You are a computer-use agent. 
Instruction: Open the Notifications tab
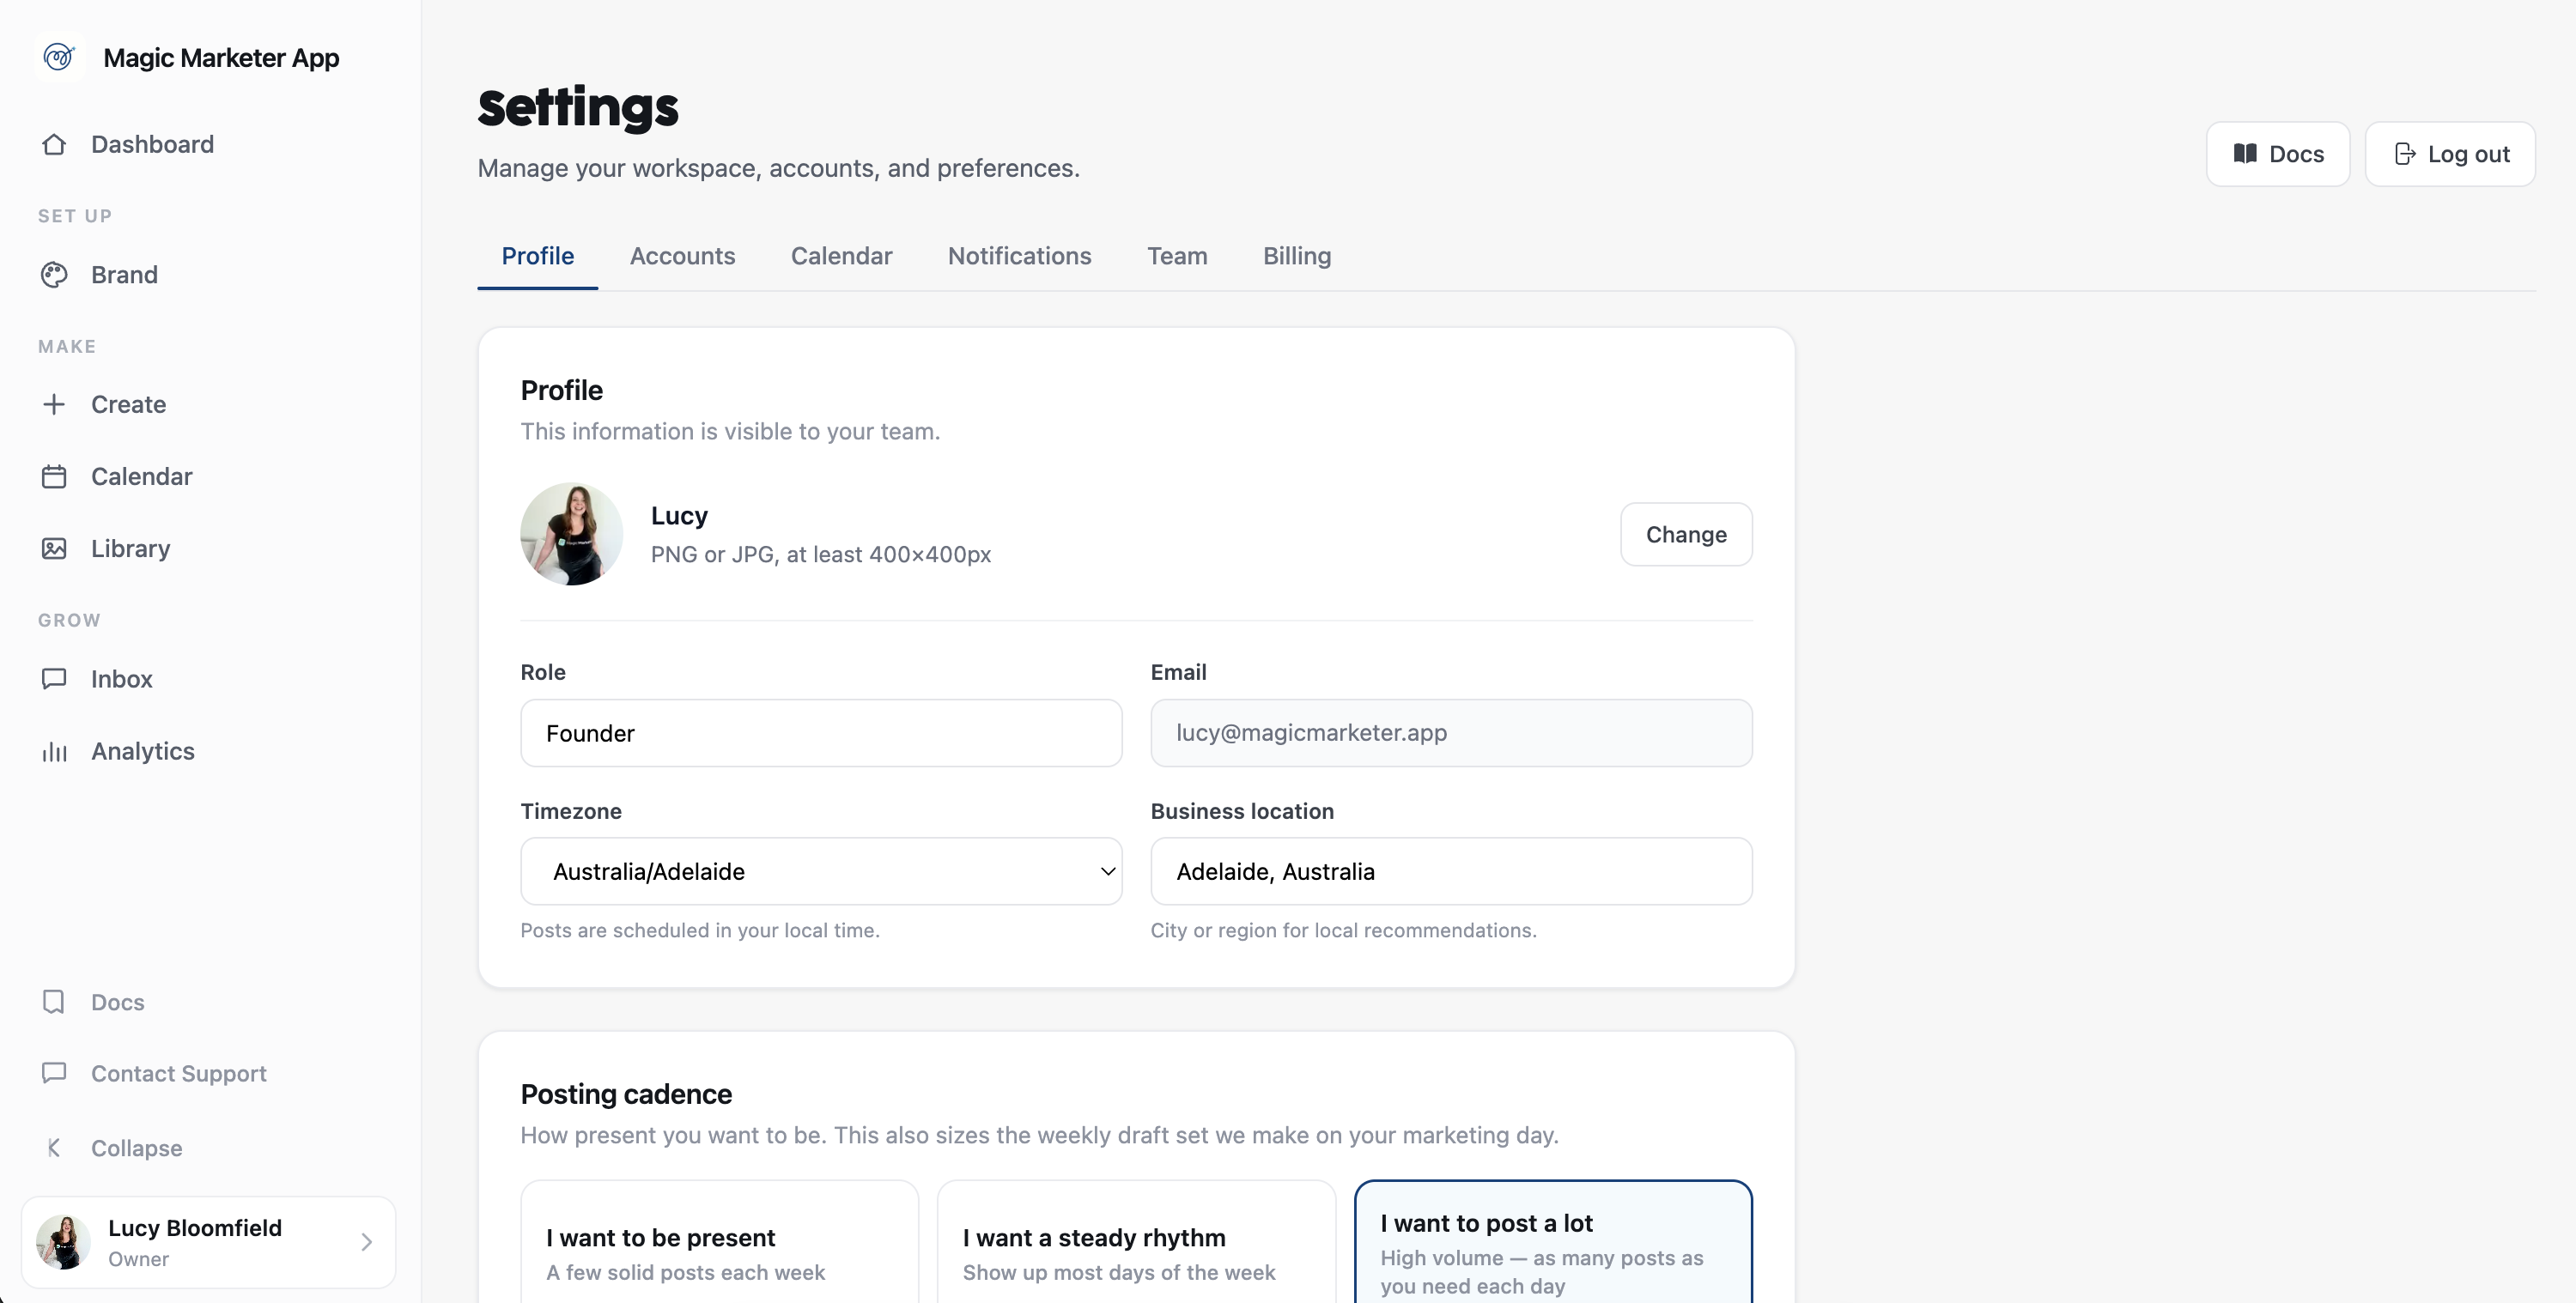click(1019, 256)
